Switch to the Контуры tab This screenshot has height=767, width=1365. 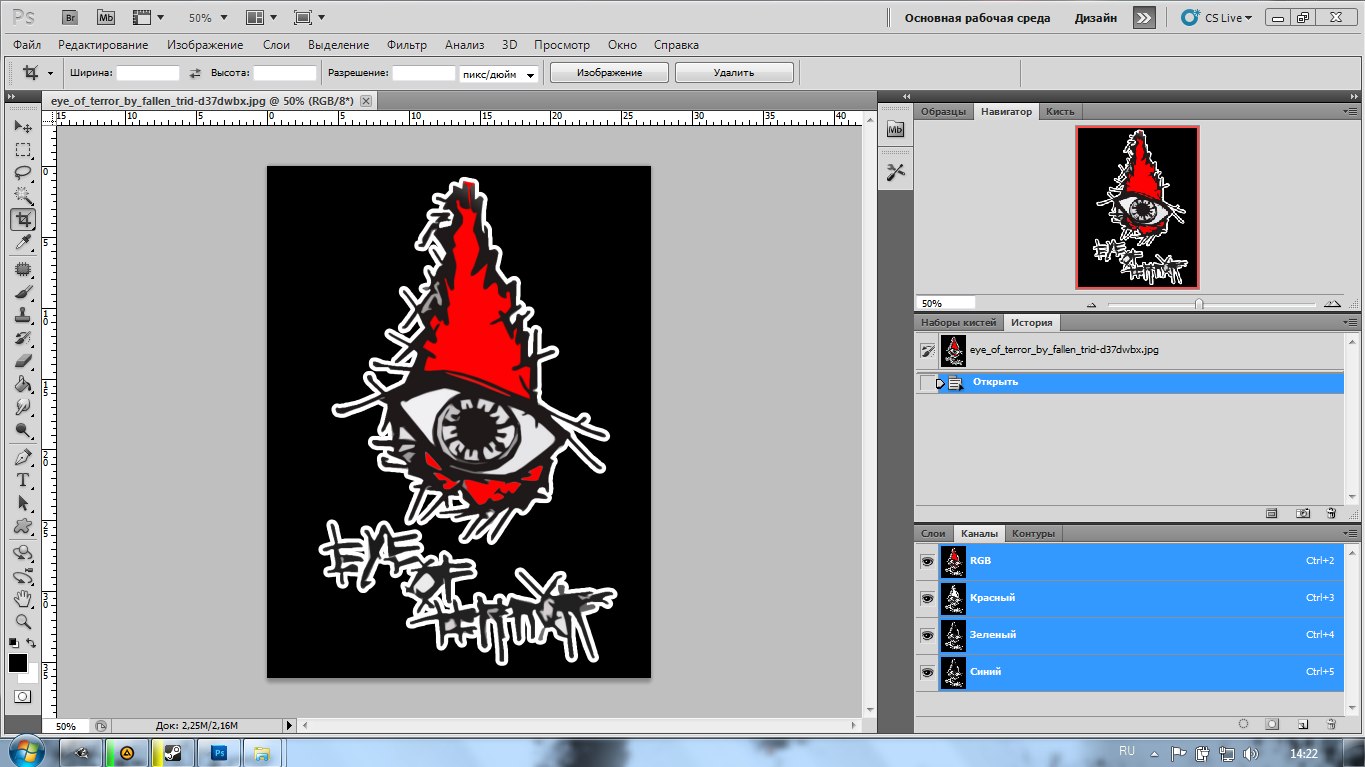[x=1033, y=534]
